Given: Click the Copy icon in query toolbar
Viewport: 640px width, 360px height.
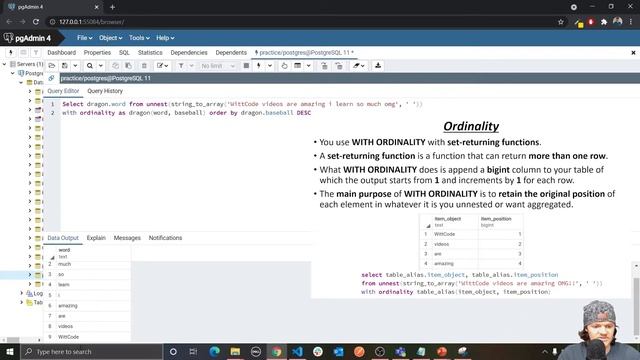Looking at the screenshot, I should pyautogui.click(x=116, y=66).
